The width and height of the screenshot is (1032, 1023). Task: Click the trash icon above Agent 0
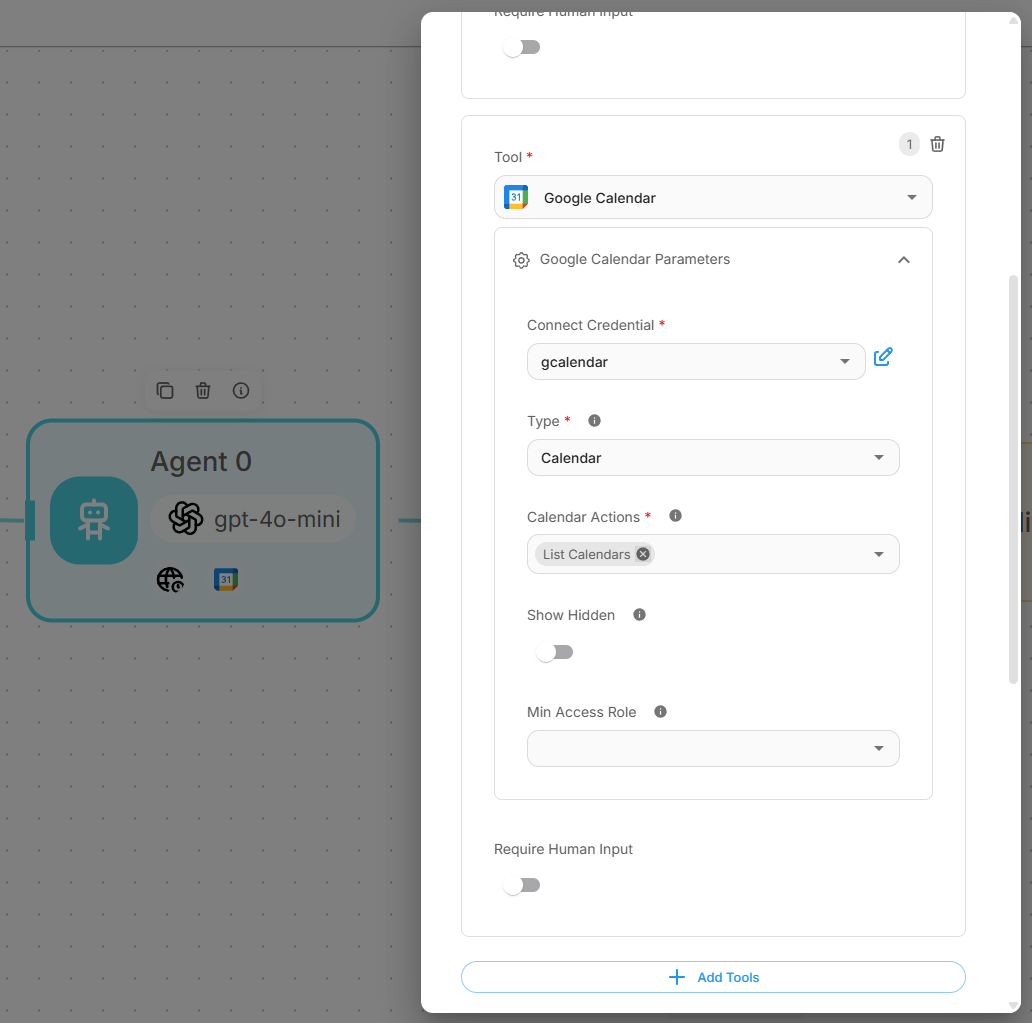(203, 391)
